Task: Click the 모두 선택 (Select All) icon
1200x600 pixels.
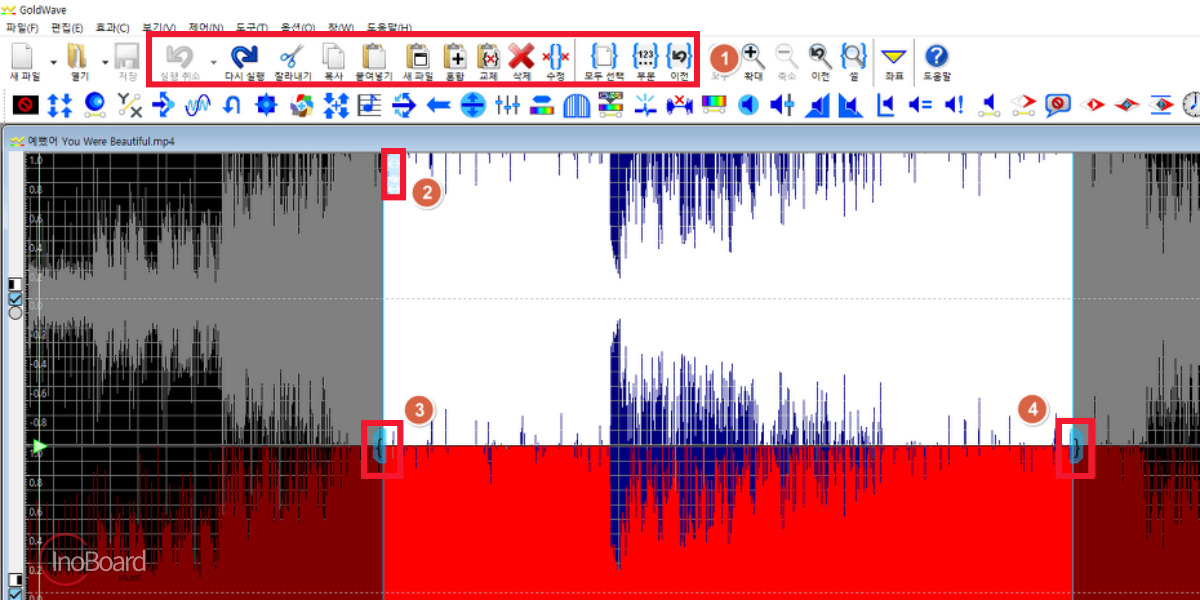Action: tap(604, 55)
